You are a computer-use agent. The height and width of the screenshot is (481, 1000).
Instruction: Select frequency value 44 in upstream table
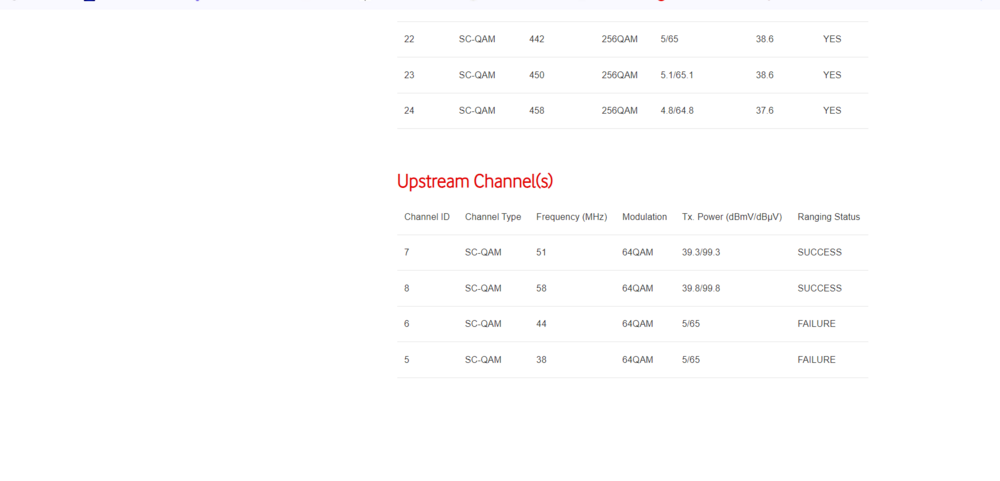[x=541, y=324]
